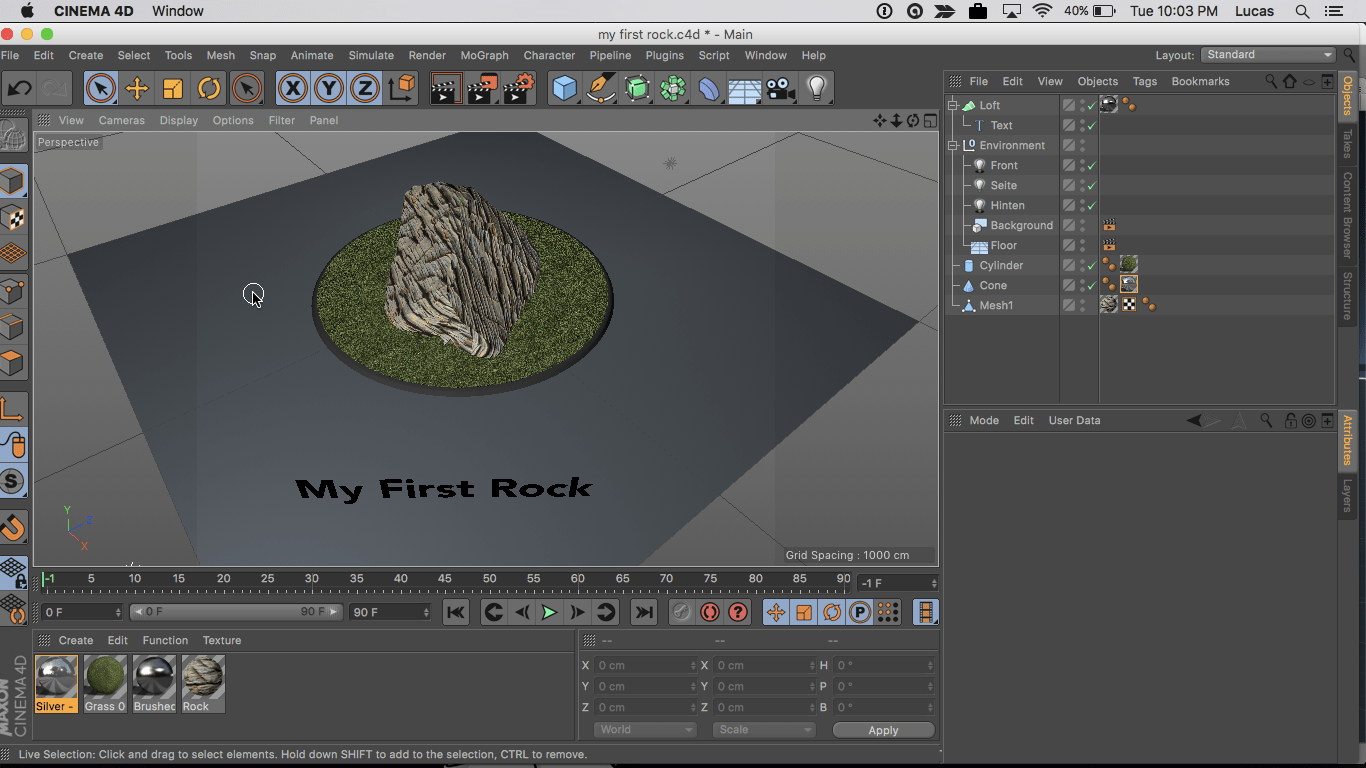Screen dimensions: 1366x768
Task: Click frame 45 on the timeline ruler
Action: point(444,579)
